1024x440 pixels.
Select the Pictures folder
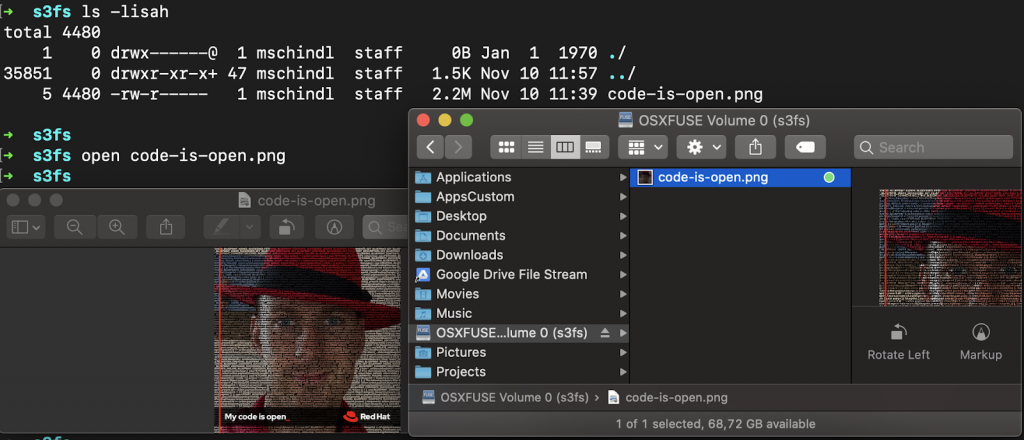[519, 353]
